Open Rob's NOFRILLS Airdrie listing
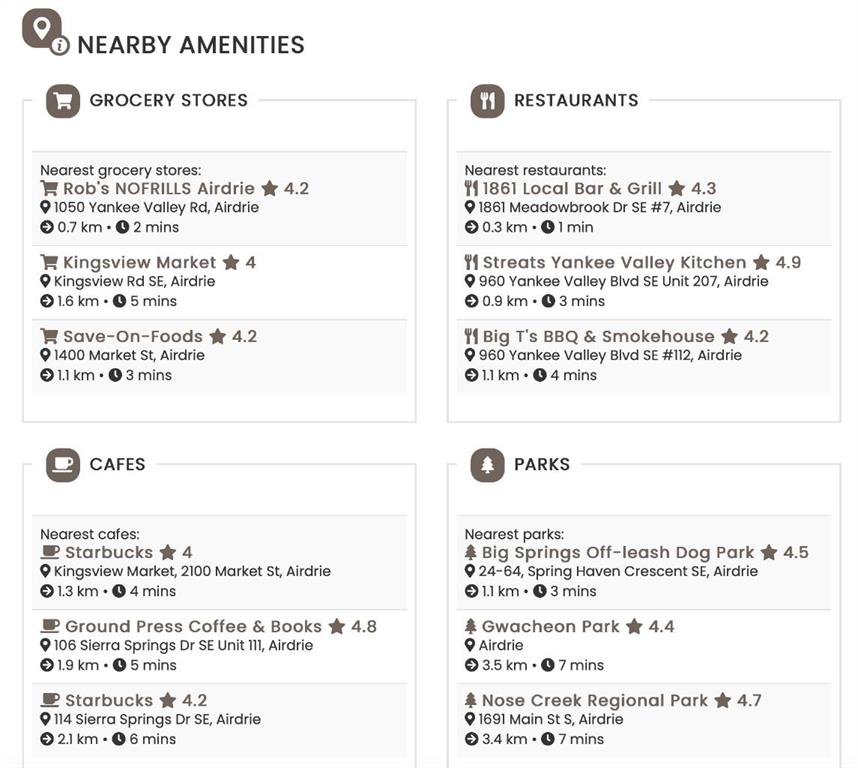Screen dimensions: 858x768 pos(159,189)
